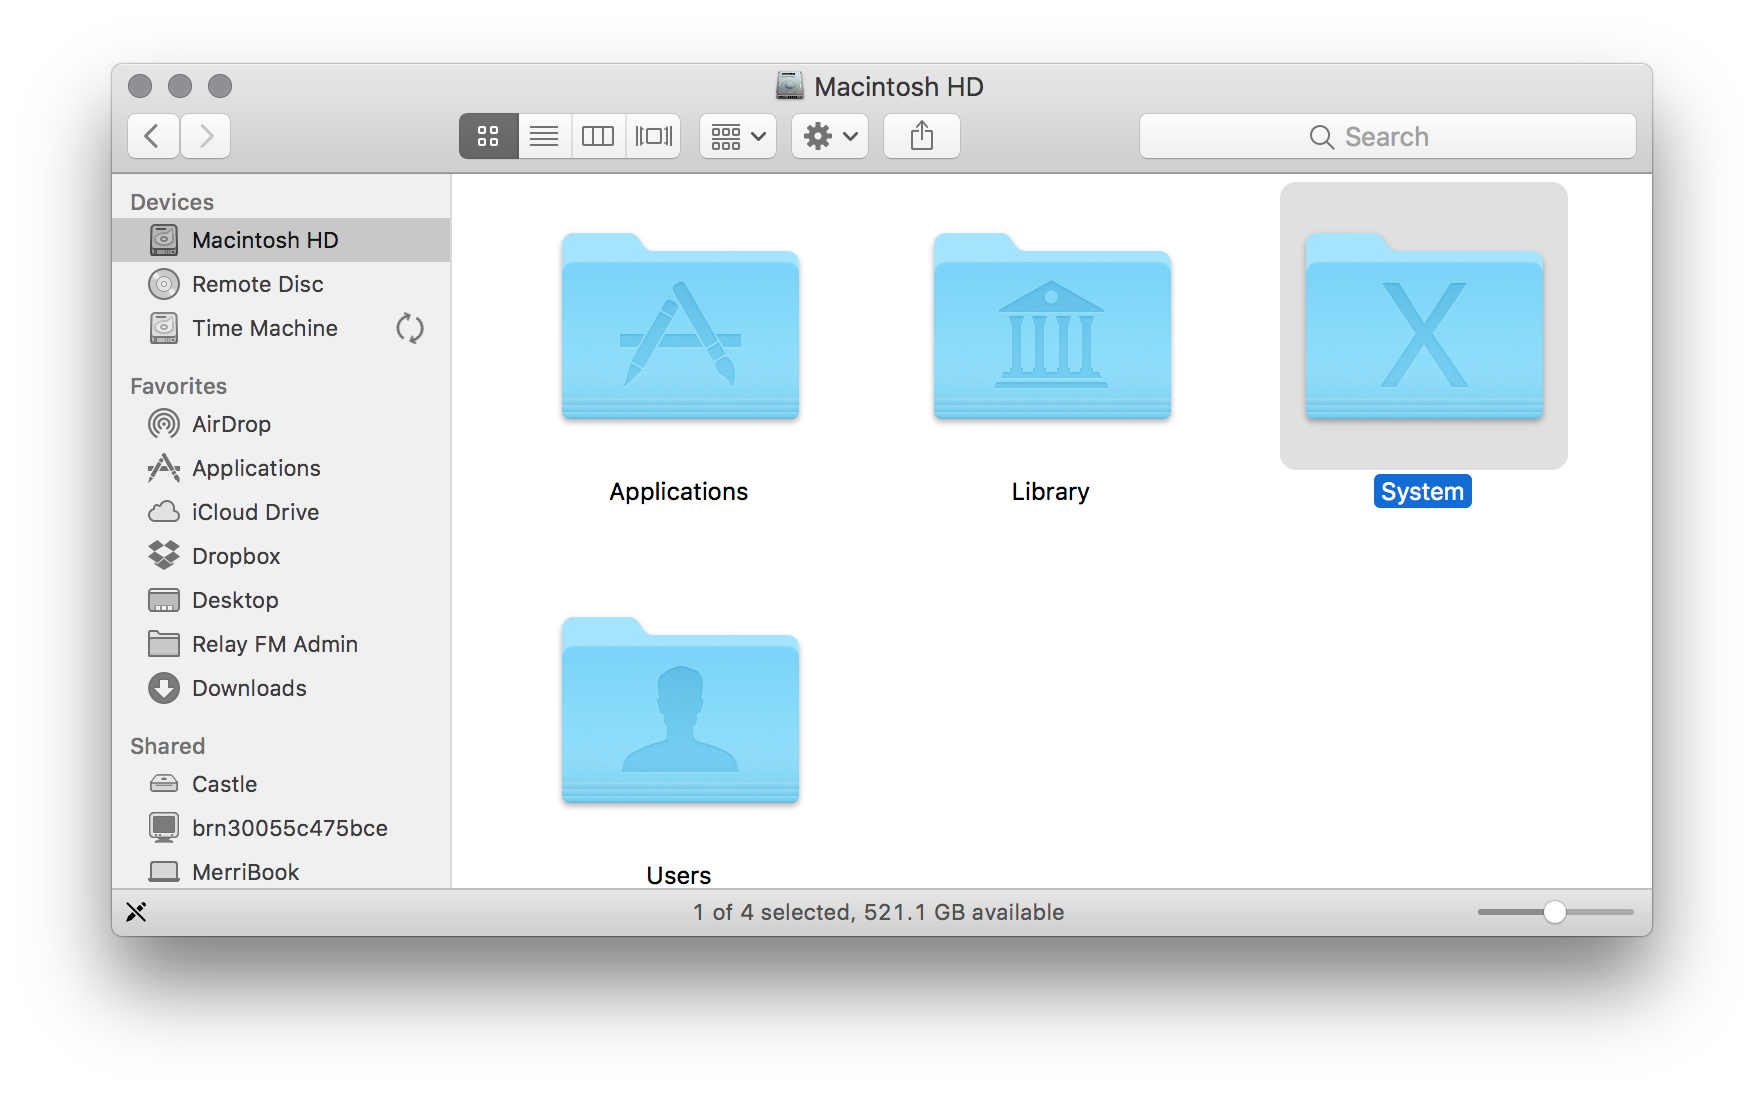Select Castle shared server
1764x1096 pixels.
[x=281, y=784]
